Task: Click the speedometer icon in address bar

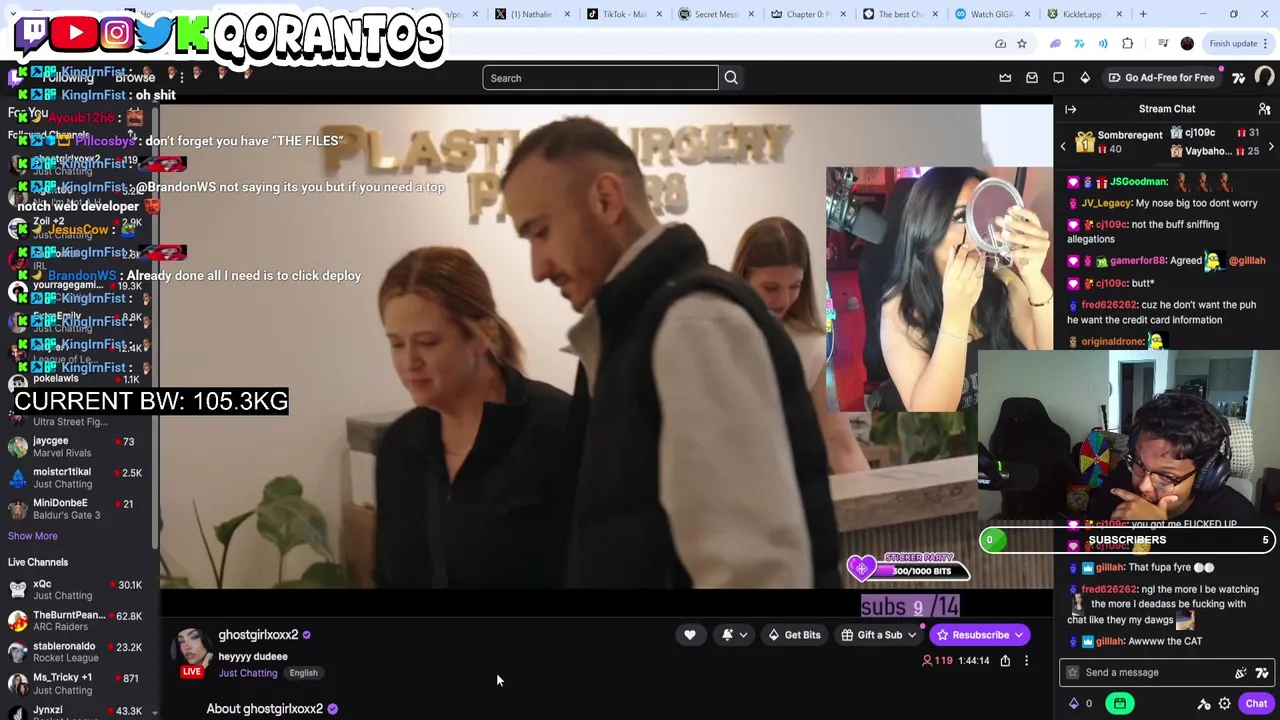Action: [x=1000, y=44]
